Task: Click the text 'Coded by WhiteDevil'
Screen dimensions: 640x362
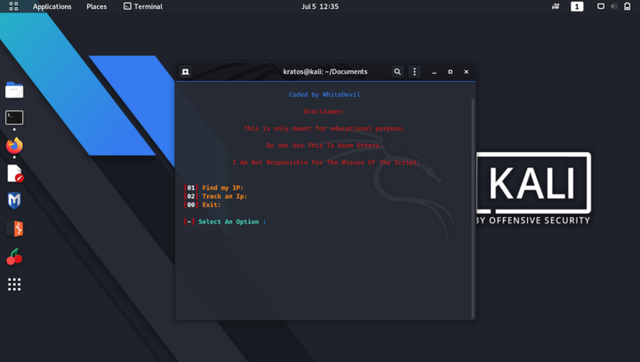Action: [324, 95]
